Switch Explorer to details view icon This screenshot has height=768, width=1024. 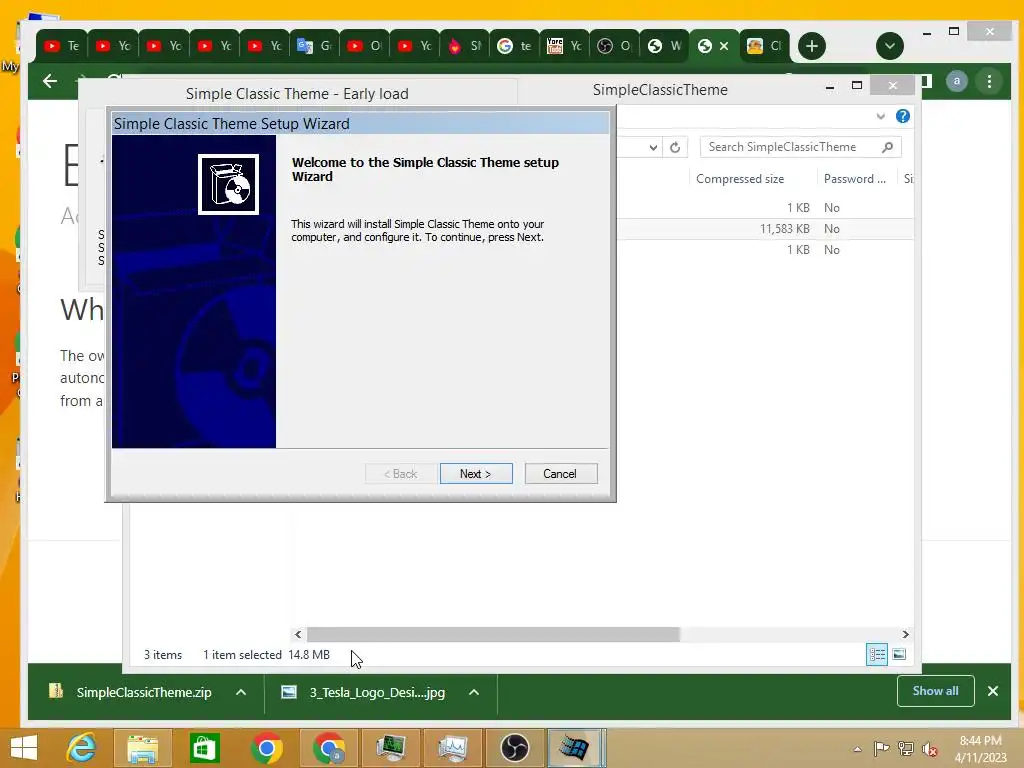[x=876, y=654]
